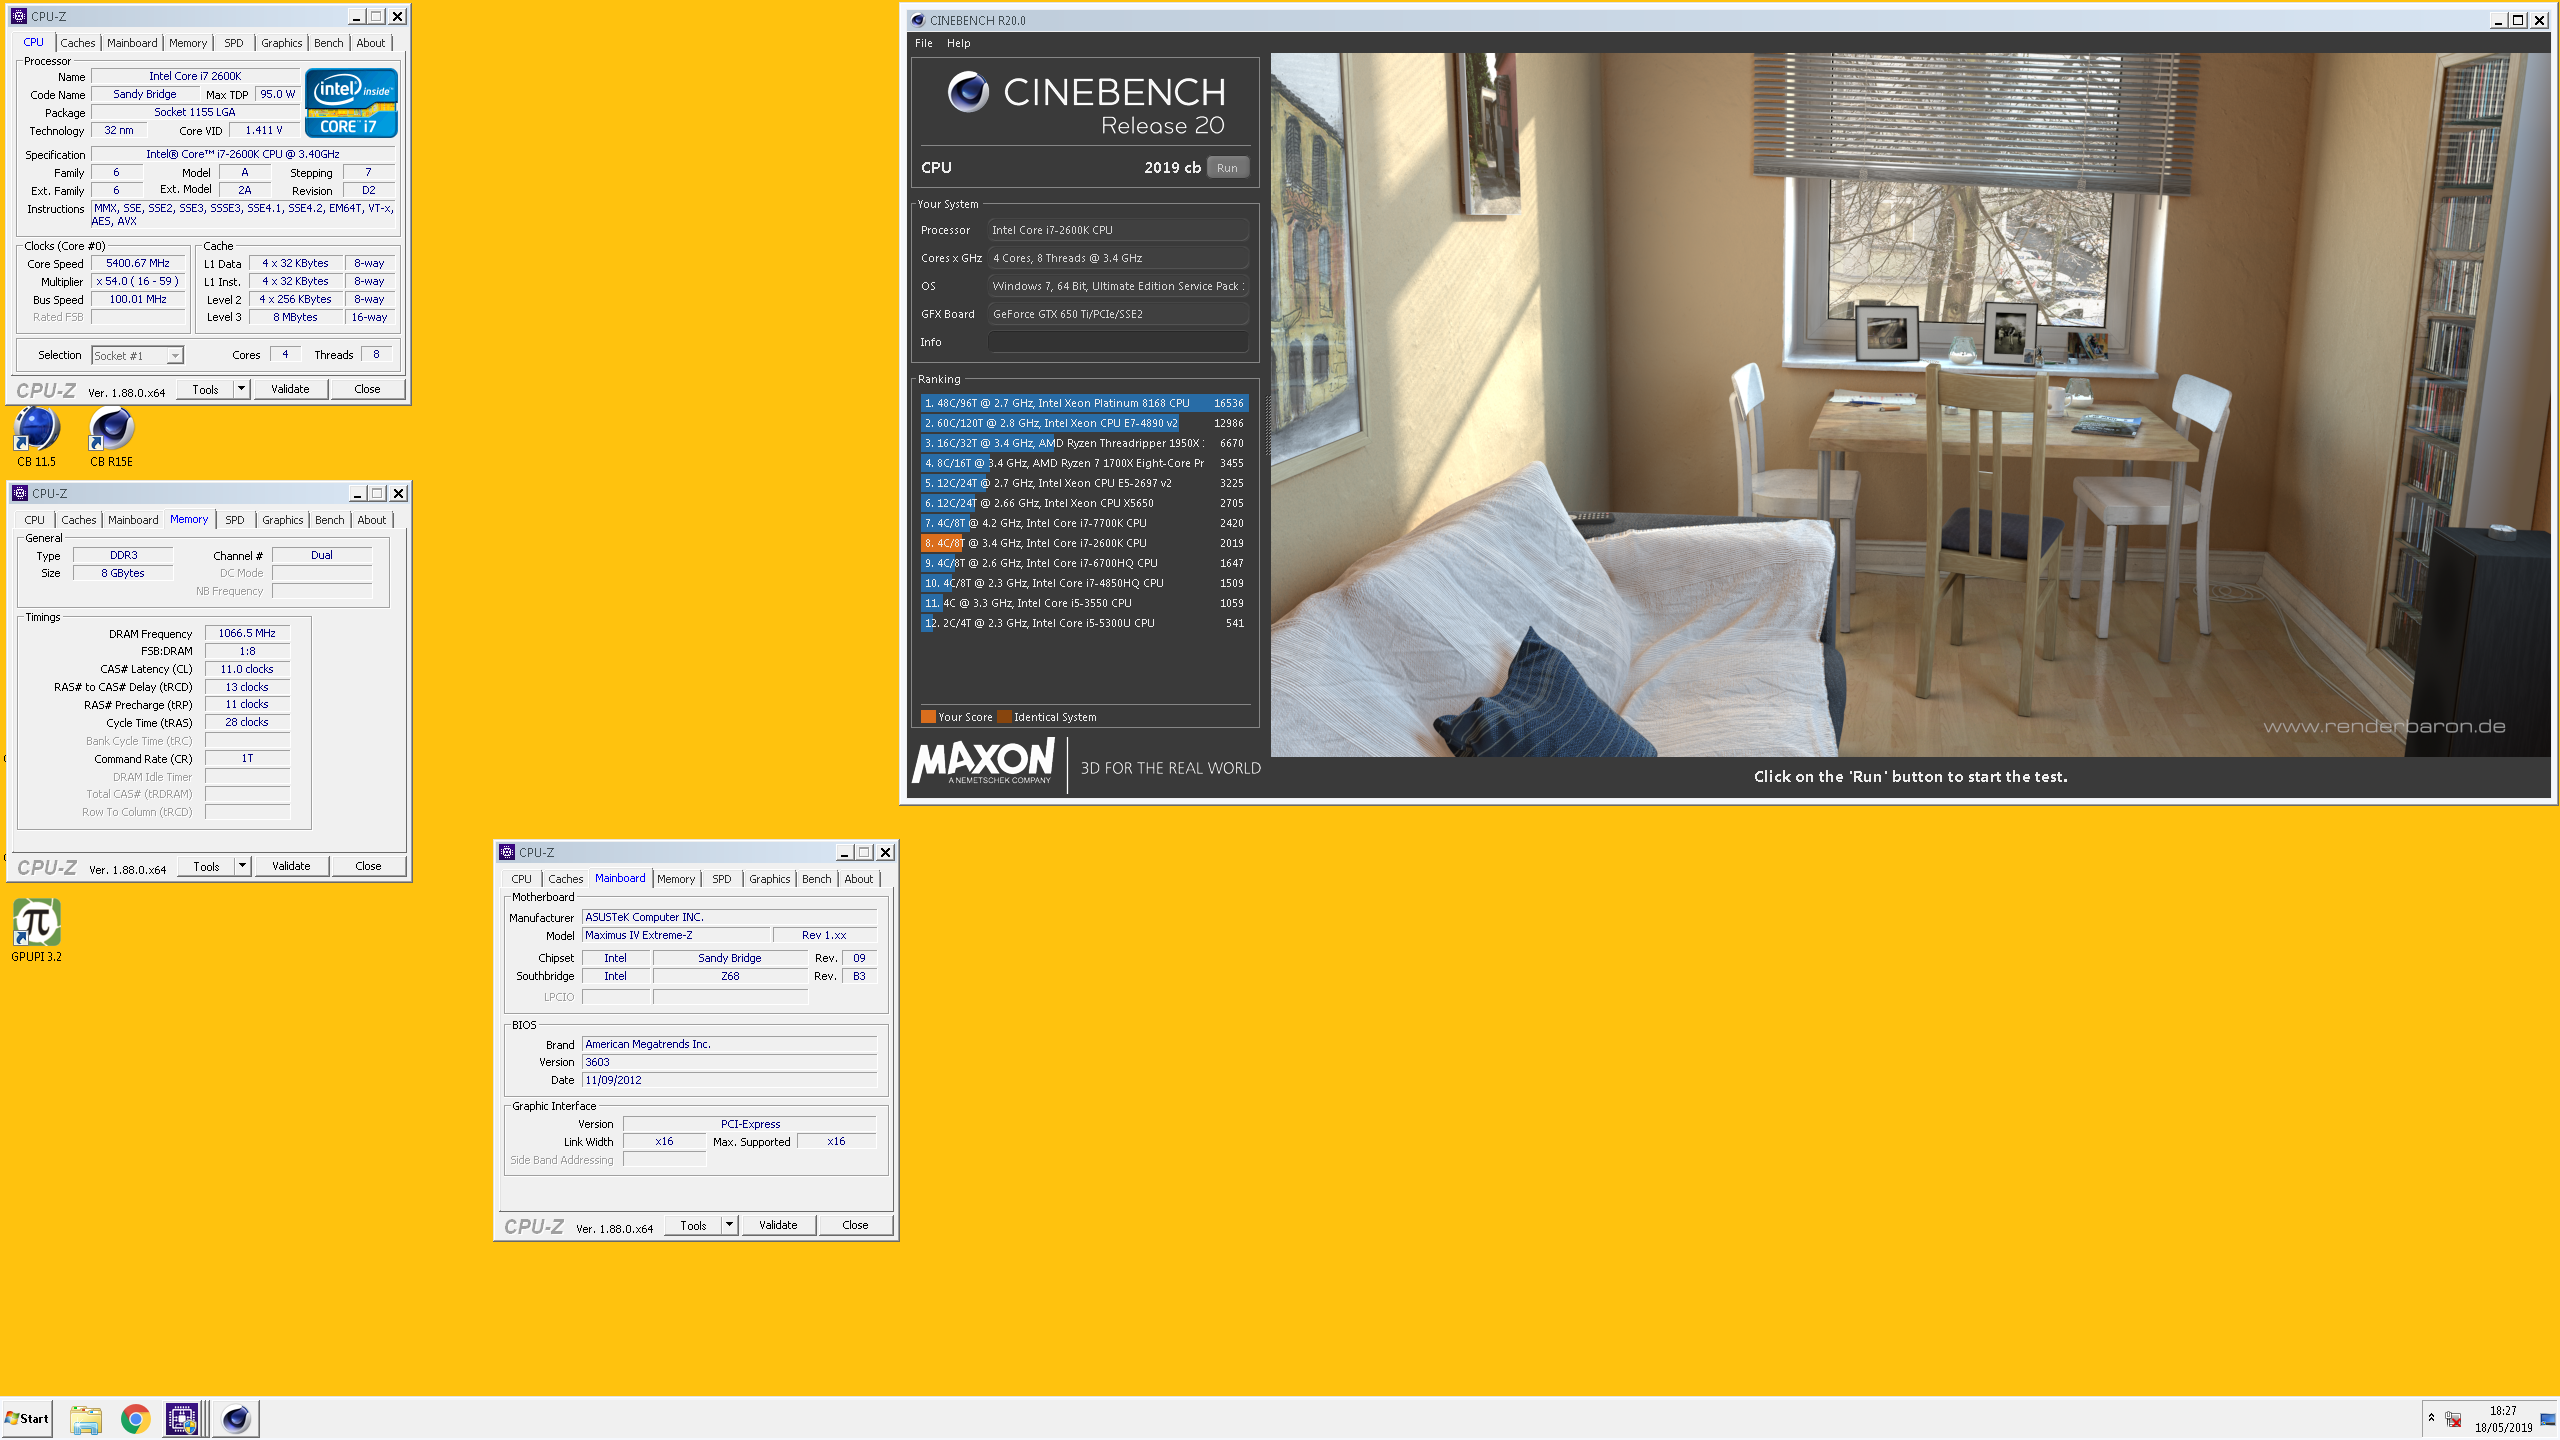Click Validate in CPU-Z Mainboard window
Image resolution: width=2560 pixels, height=1440 pixels.
point(778,1225)
